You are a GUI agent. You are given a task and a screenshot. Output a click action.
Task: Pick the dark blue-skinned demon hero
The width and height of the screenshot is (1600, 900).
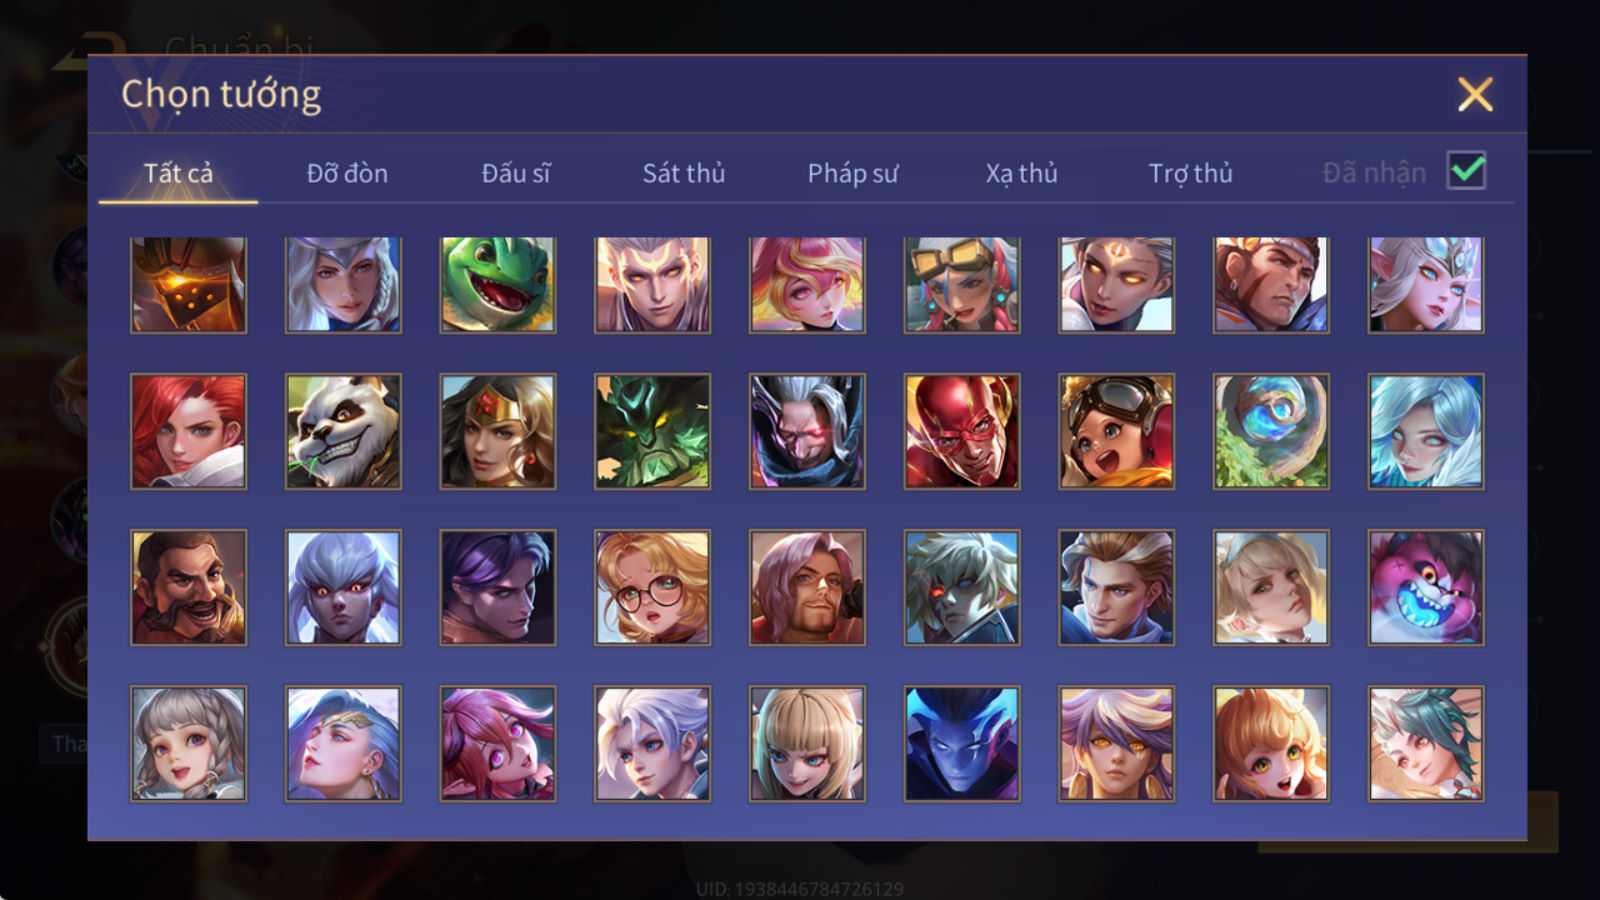(962, 743)
